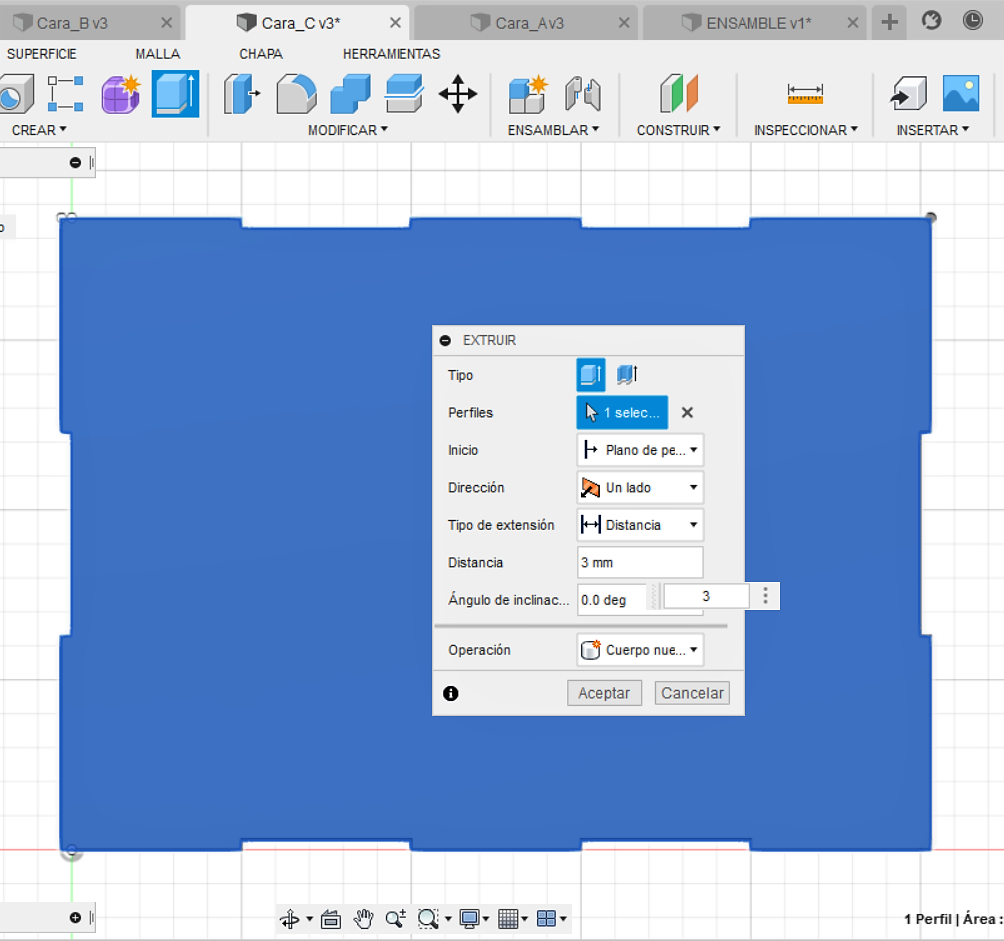Viewport: 1004px width, 941px height.
Task: Expand the CREAR menu
Action: 40,130
